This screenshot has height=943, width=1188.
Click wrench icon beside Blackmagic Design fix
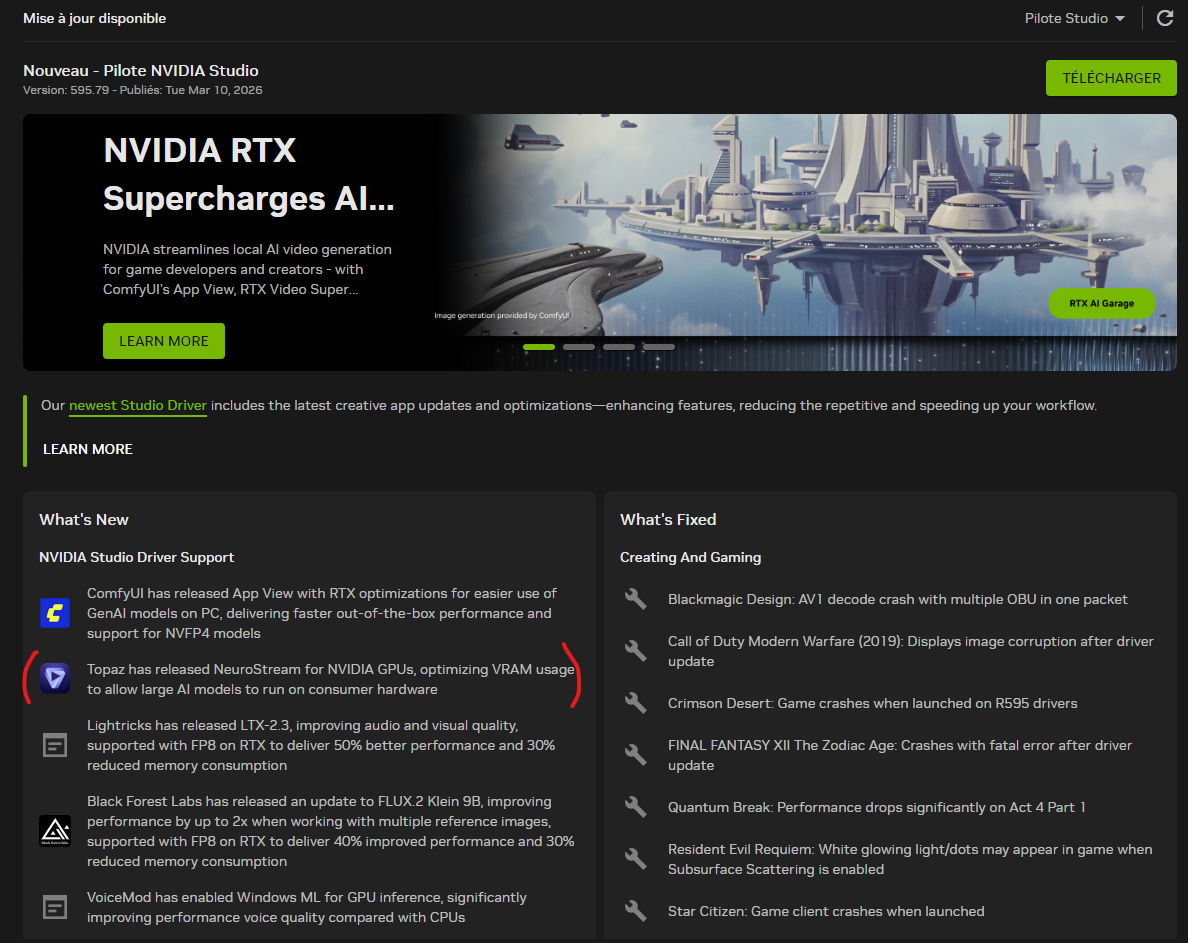point(635,599)
